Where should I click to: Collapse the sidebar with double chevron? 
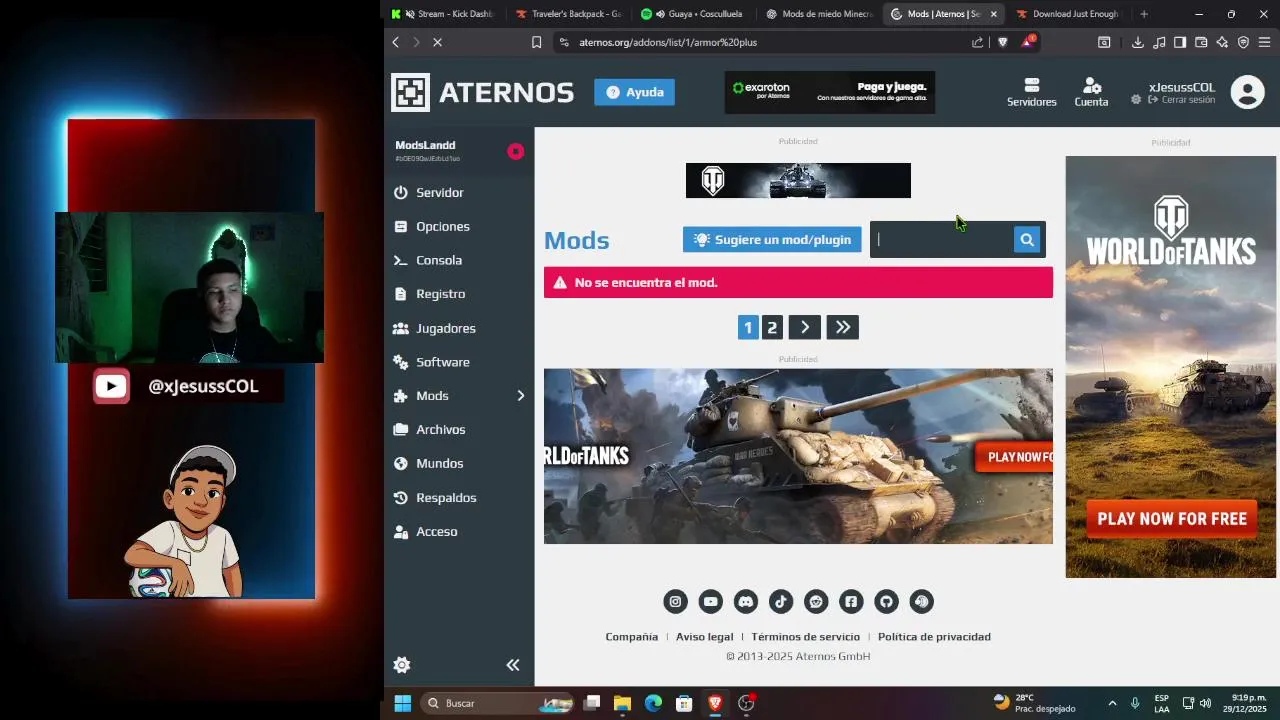pos(513,665)
